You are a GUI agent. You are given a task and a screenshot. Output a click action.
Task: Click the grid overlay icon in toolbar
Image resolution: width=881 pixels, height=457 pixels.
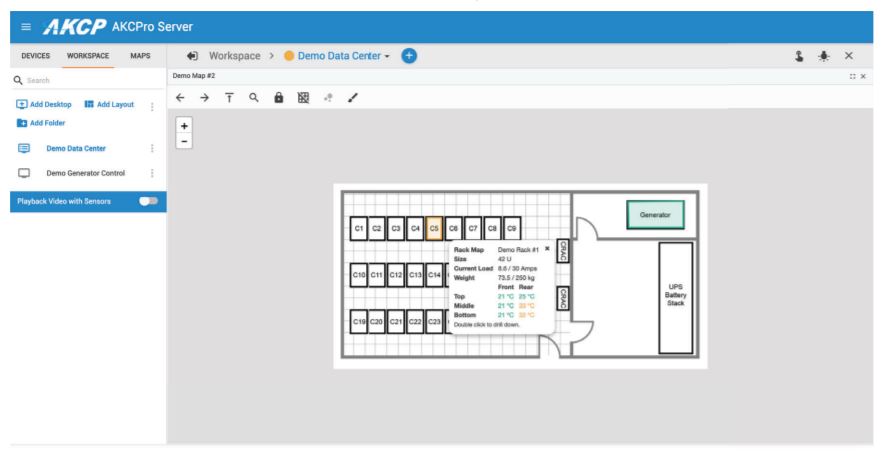[x=304, y=96]
